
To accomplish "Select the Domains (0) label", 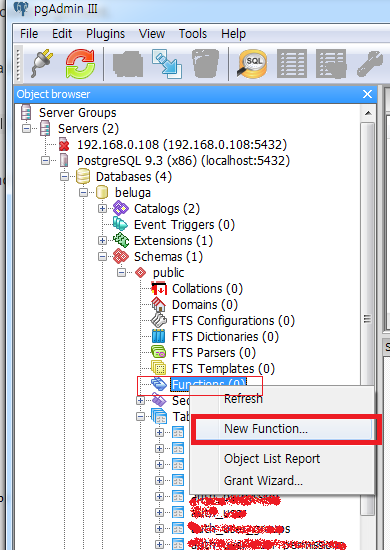I will 205,304.
